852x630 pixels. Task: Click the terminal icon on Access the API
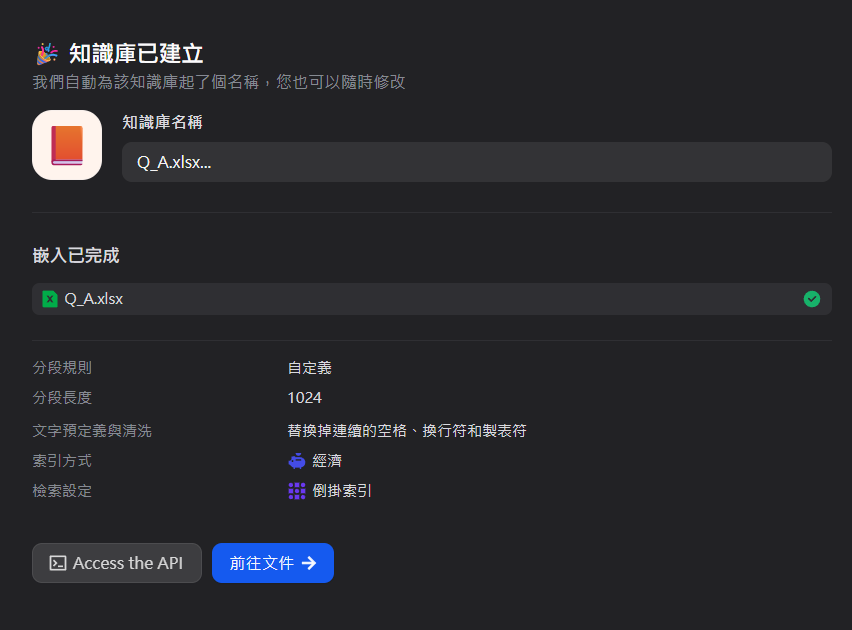(58, 563)
